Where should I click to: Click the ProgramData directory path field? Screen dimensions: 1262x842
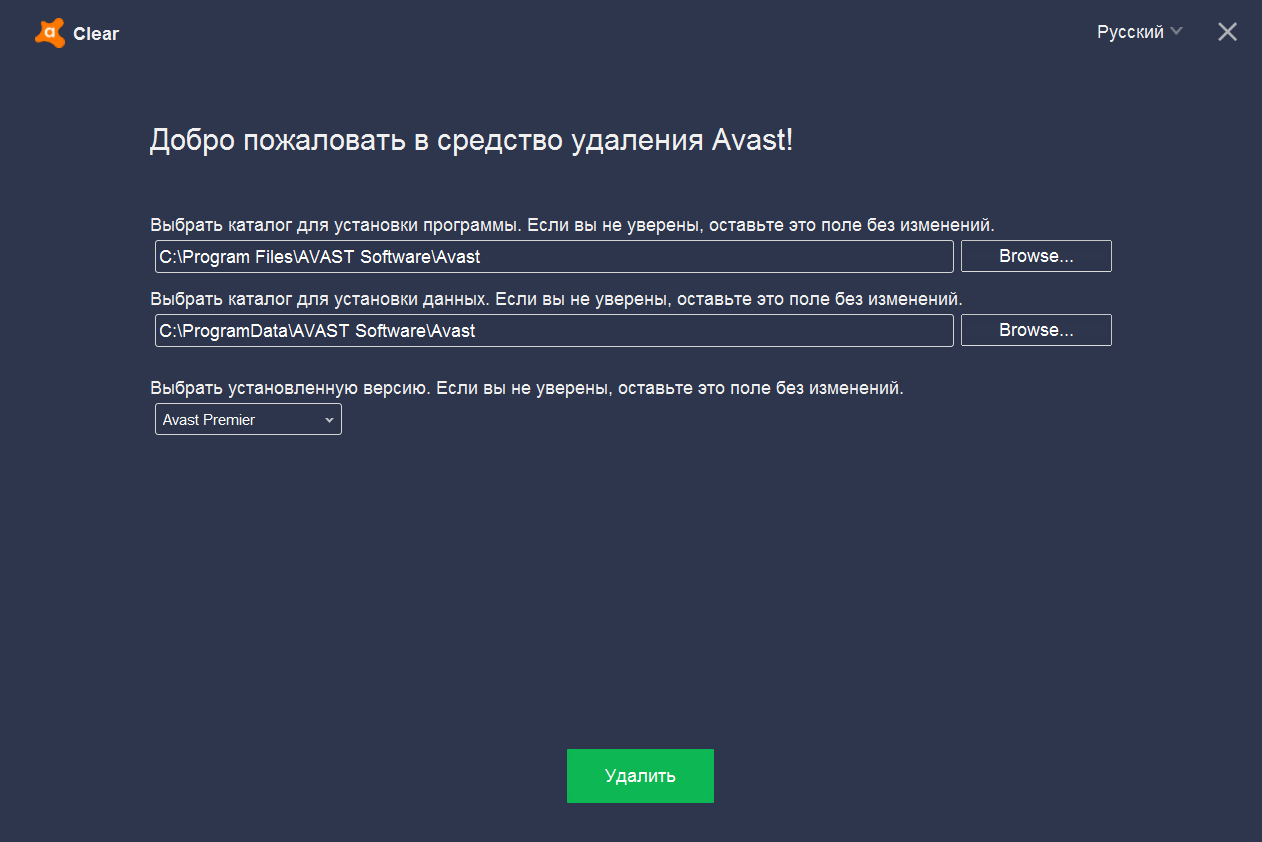tap(554, 330)
